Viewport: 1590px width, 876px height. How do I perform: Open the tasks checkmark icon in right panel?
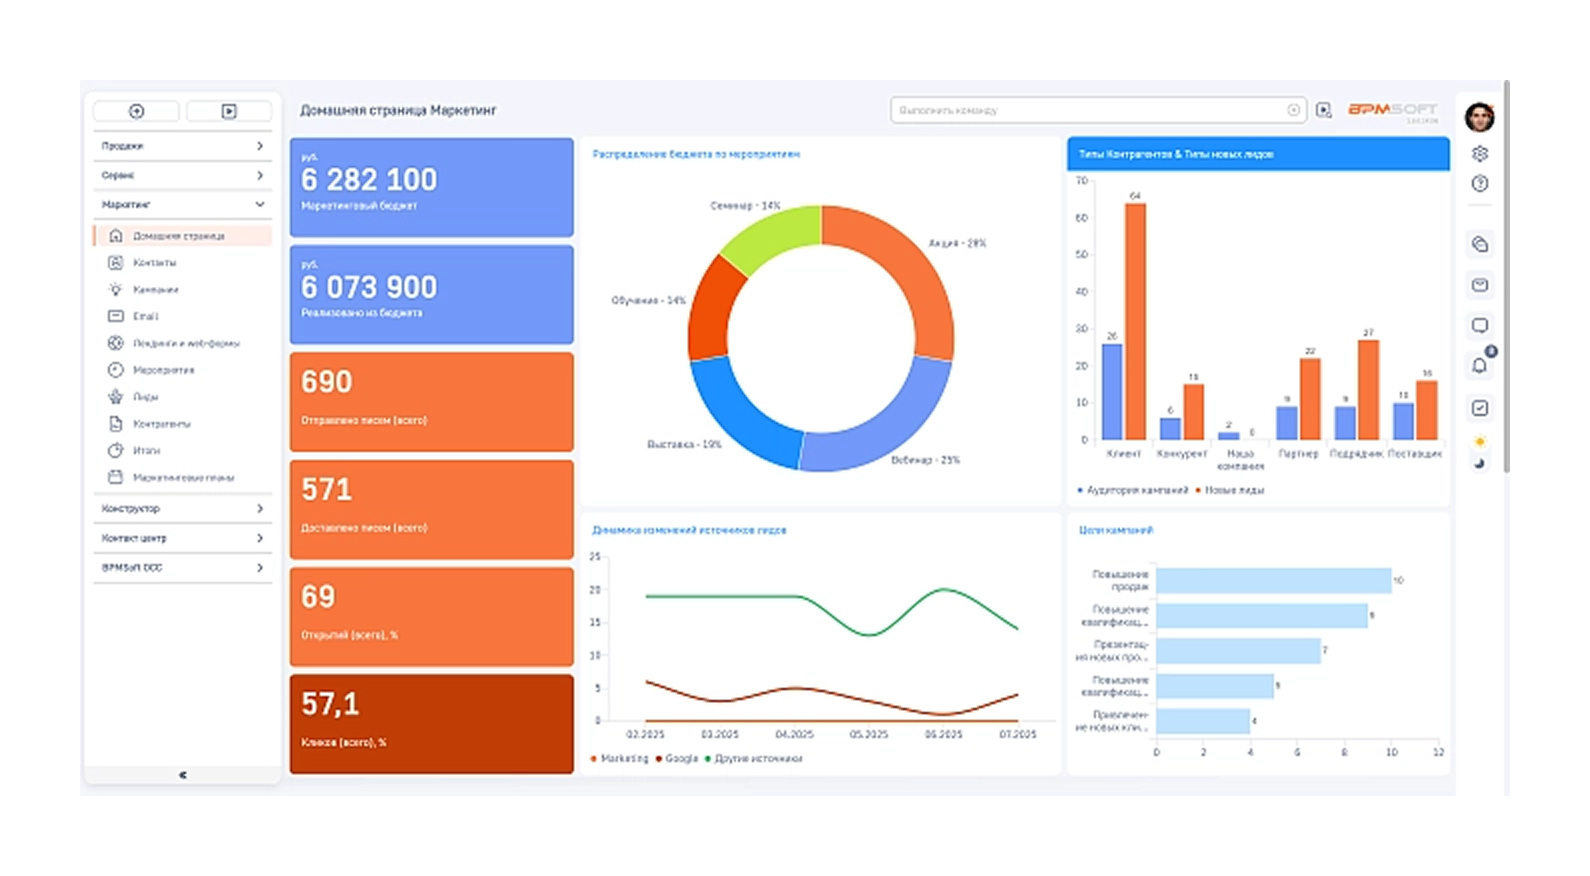tap(1480, 408)
